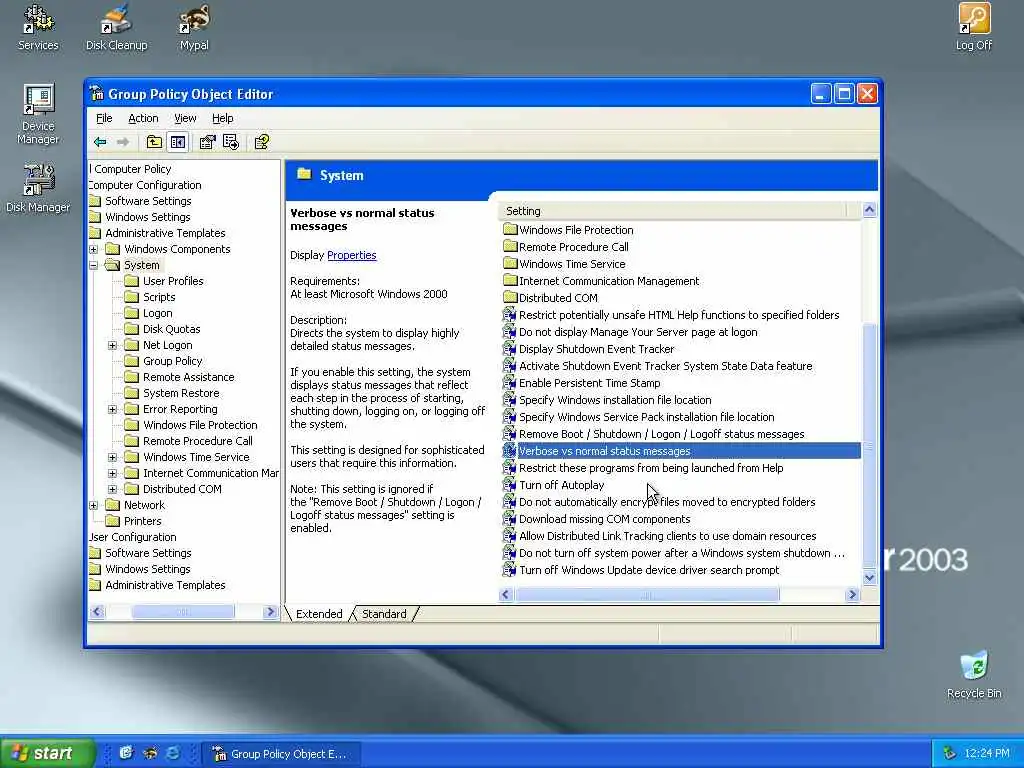The width and height of the screenshot is (1024, 768).
Task: Click the tree pane scroll right arrow
Action: 270,612
